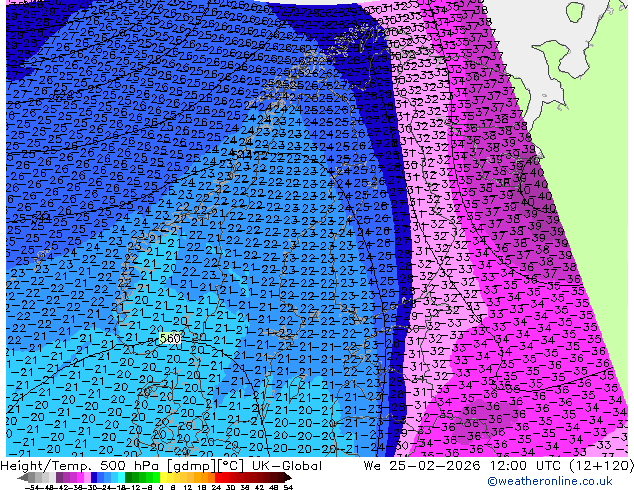
Task: Pick the pale pink legend swatch
Action: pyautogui.click(x=87, y=477)
